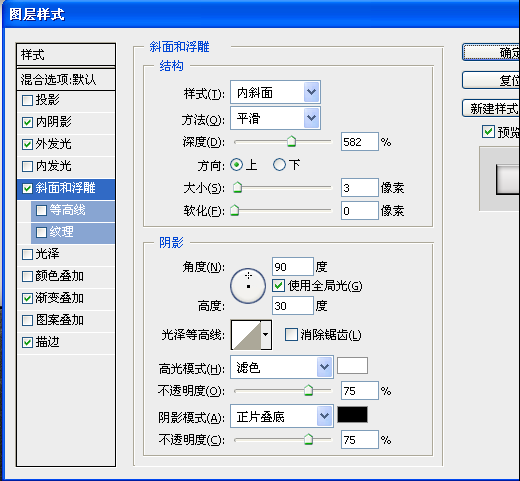Open the 样式 bevel style dropdown

275,92
